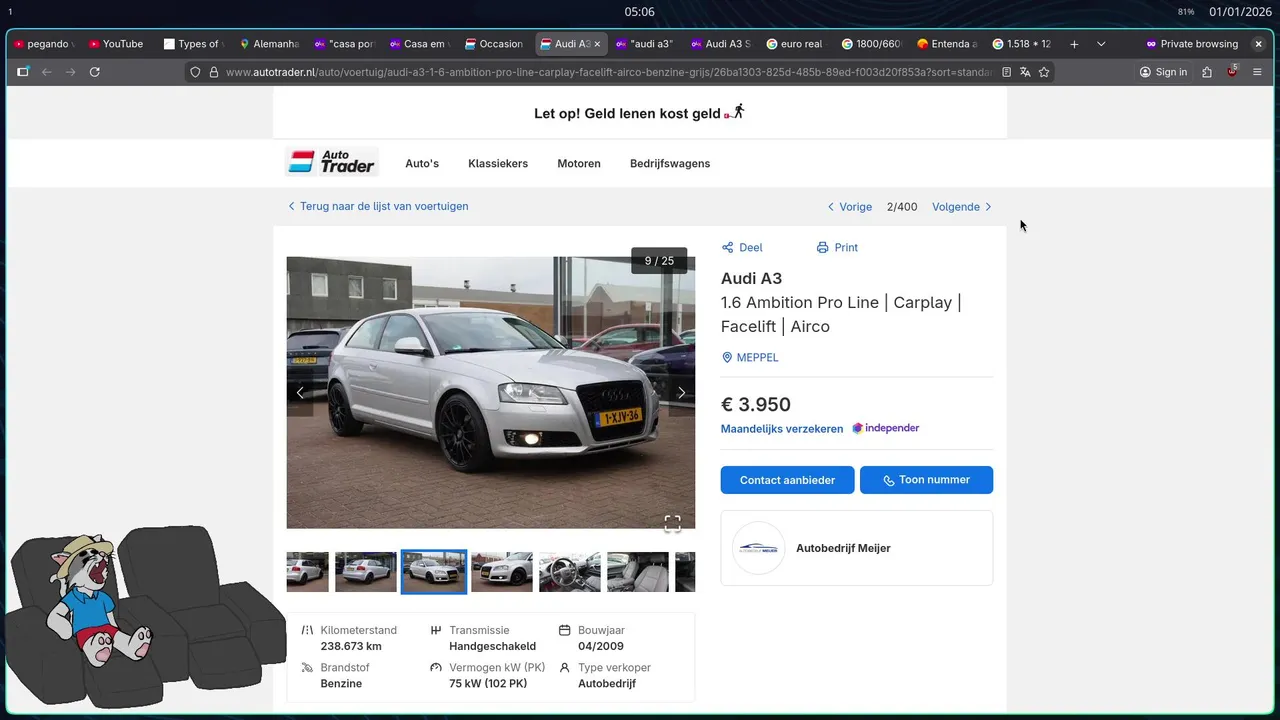This screenshot has height=720, width=1280.
Task: Show site info via padlock icon
Action: (213, 72)
